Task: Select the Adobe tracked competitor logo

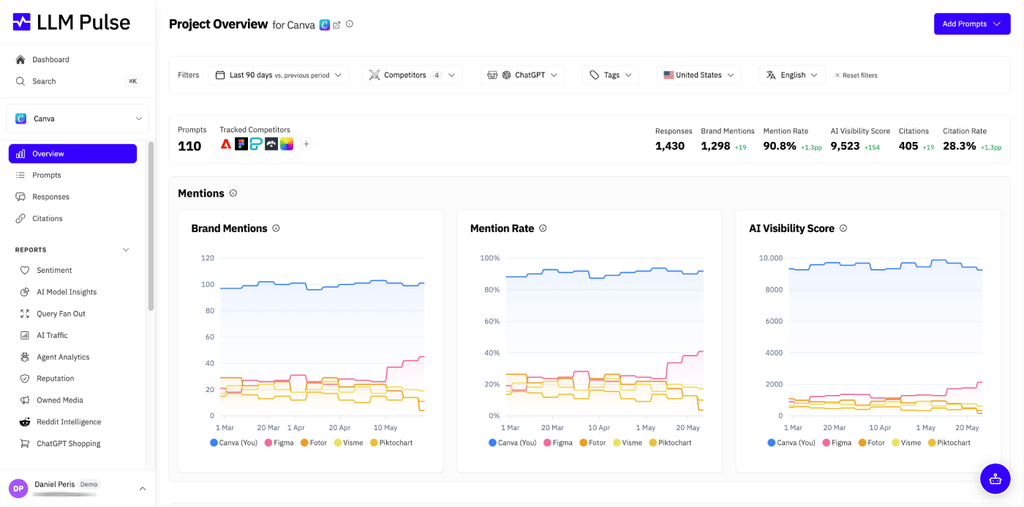Action: (226, 144)
